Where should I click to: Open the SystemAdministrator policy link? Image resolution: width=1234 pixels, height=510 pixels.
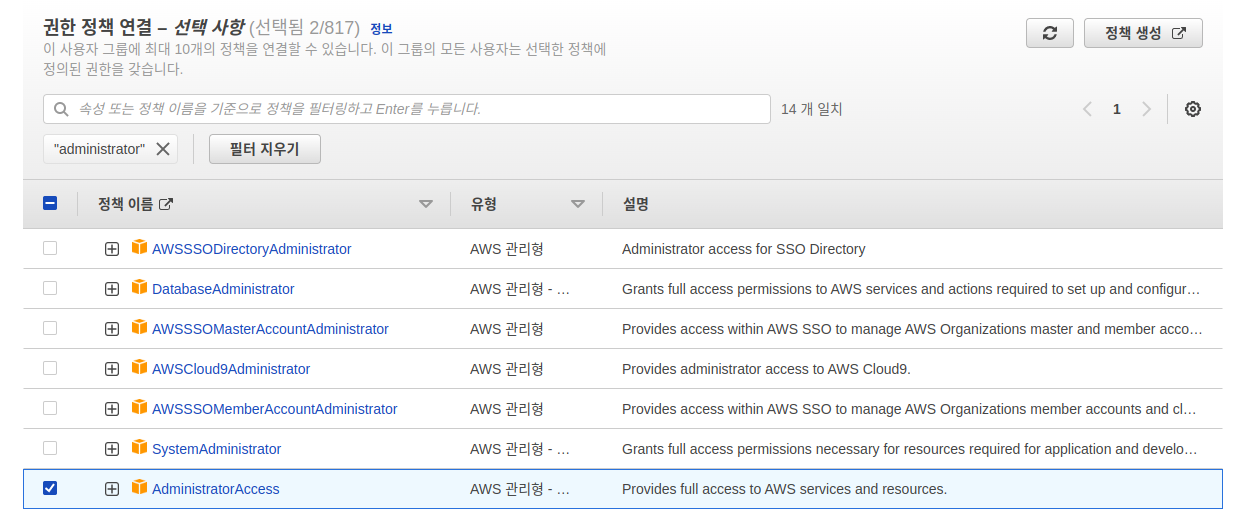coord(217,449)
